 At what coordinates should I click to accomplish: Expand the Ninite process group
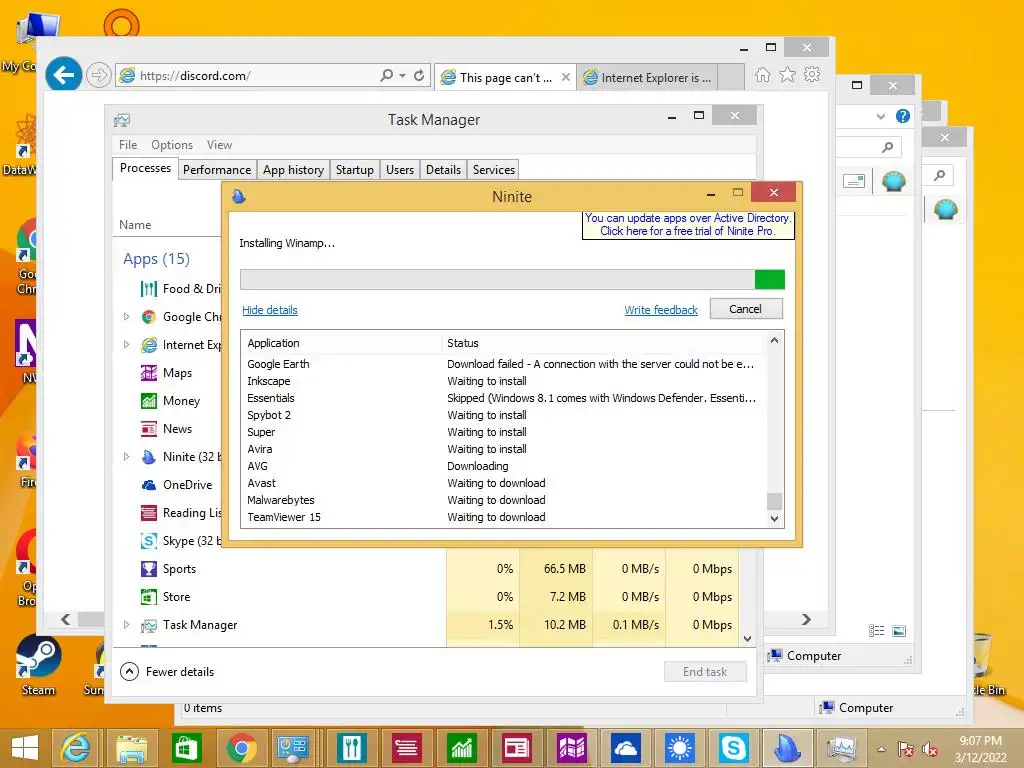pos(126,456)
